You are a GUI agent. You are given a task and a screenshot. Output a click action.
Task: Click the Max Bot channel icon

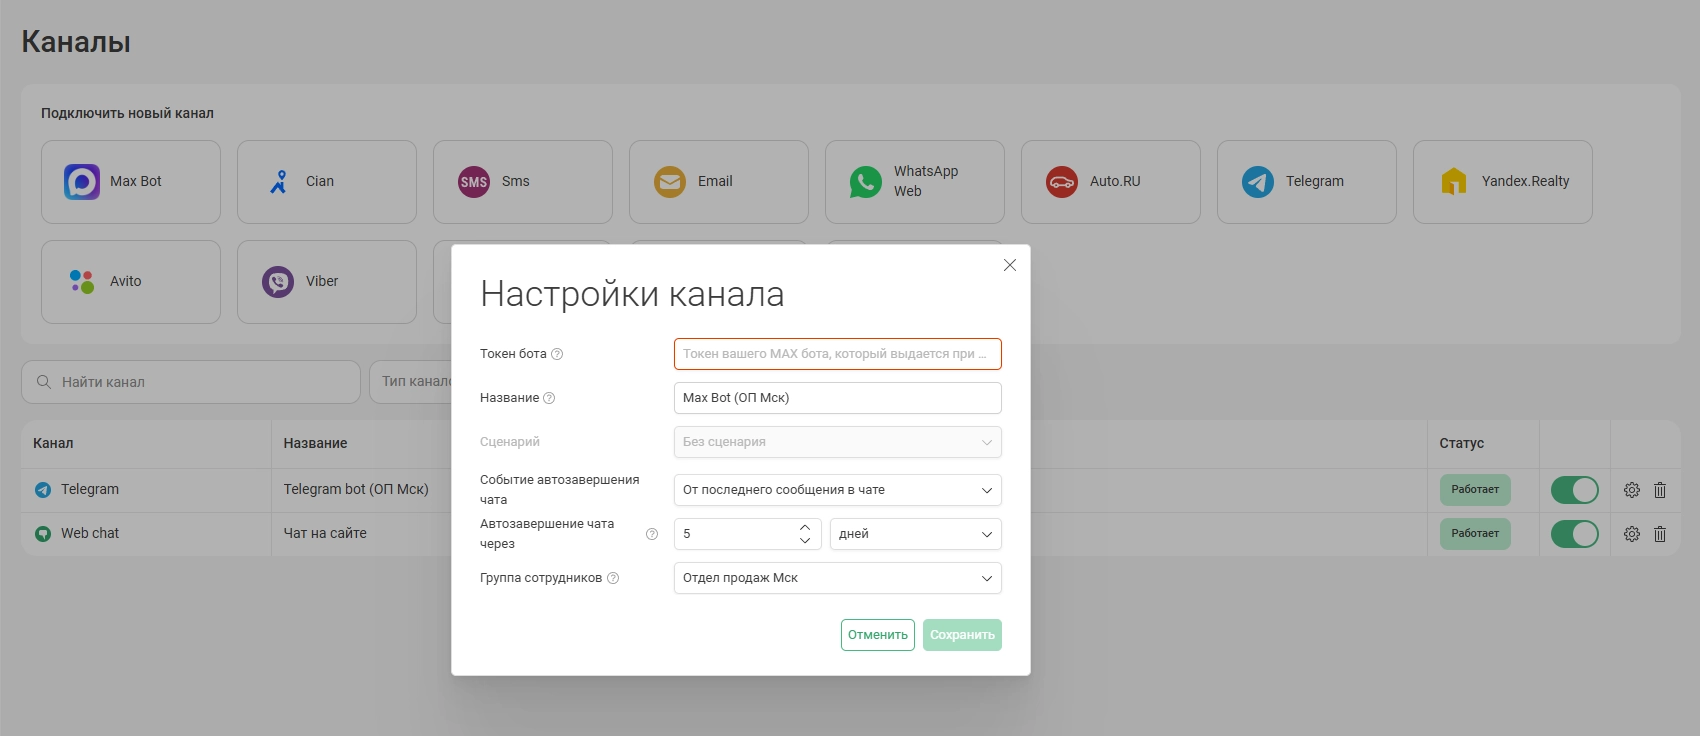tap(82, 182)
